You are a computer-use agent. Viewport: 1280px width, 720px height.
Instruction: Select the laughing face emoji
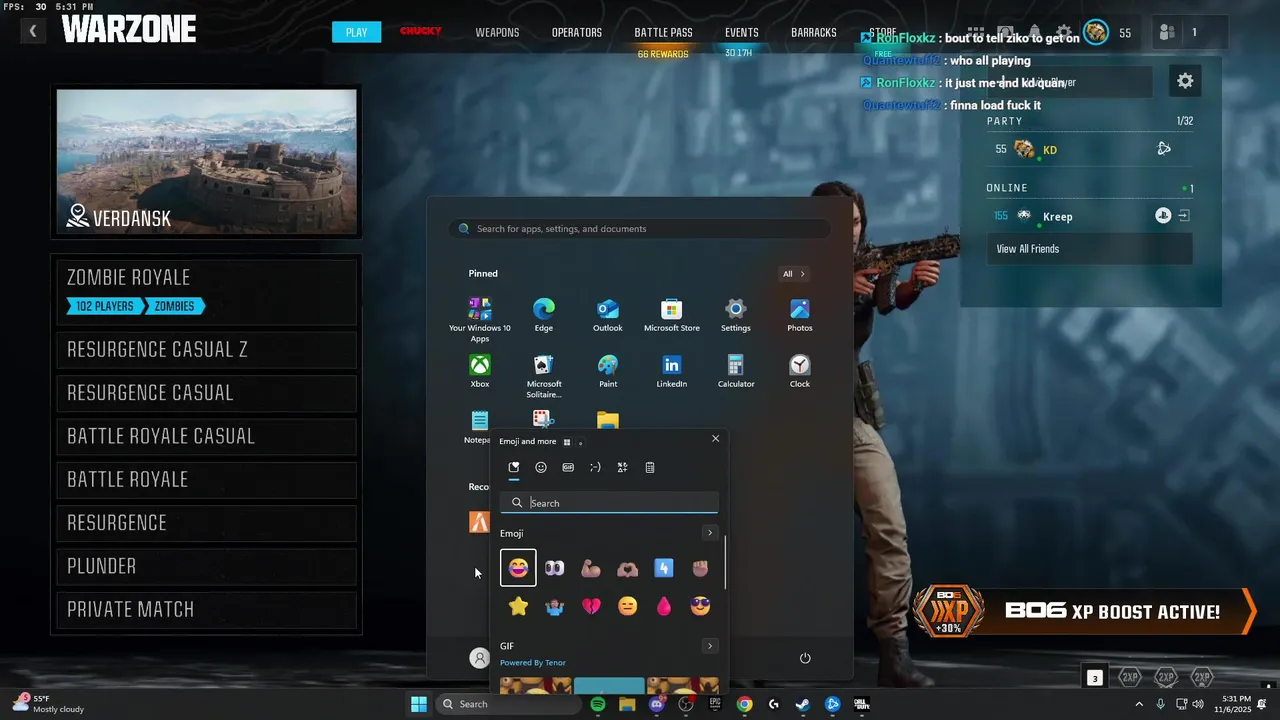coord(518,568)
